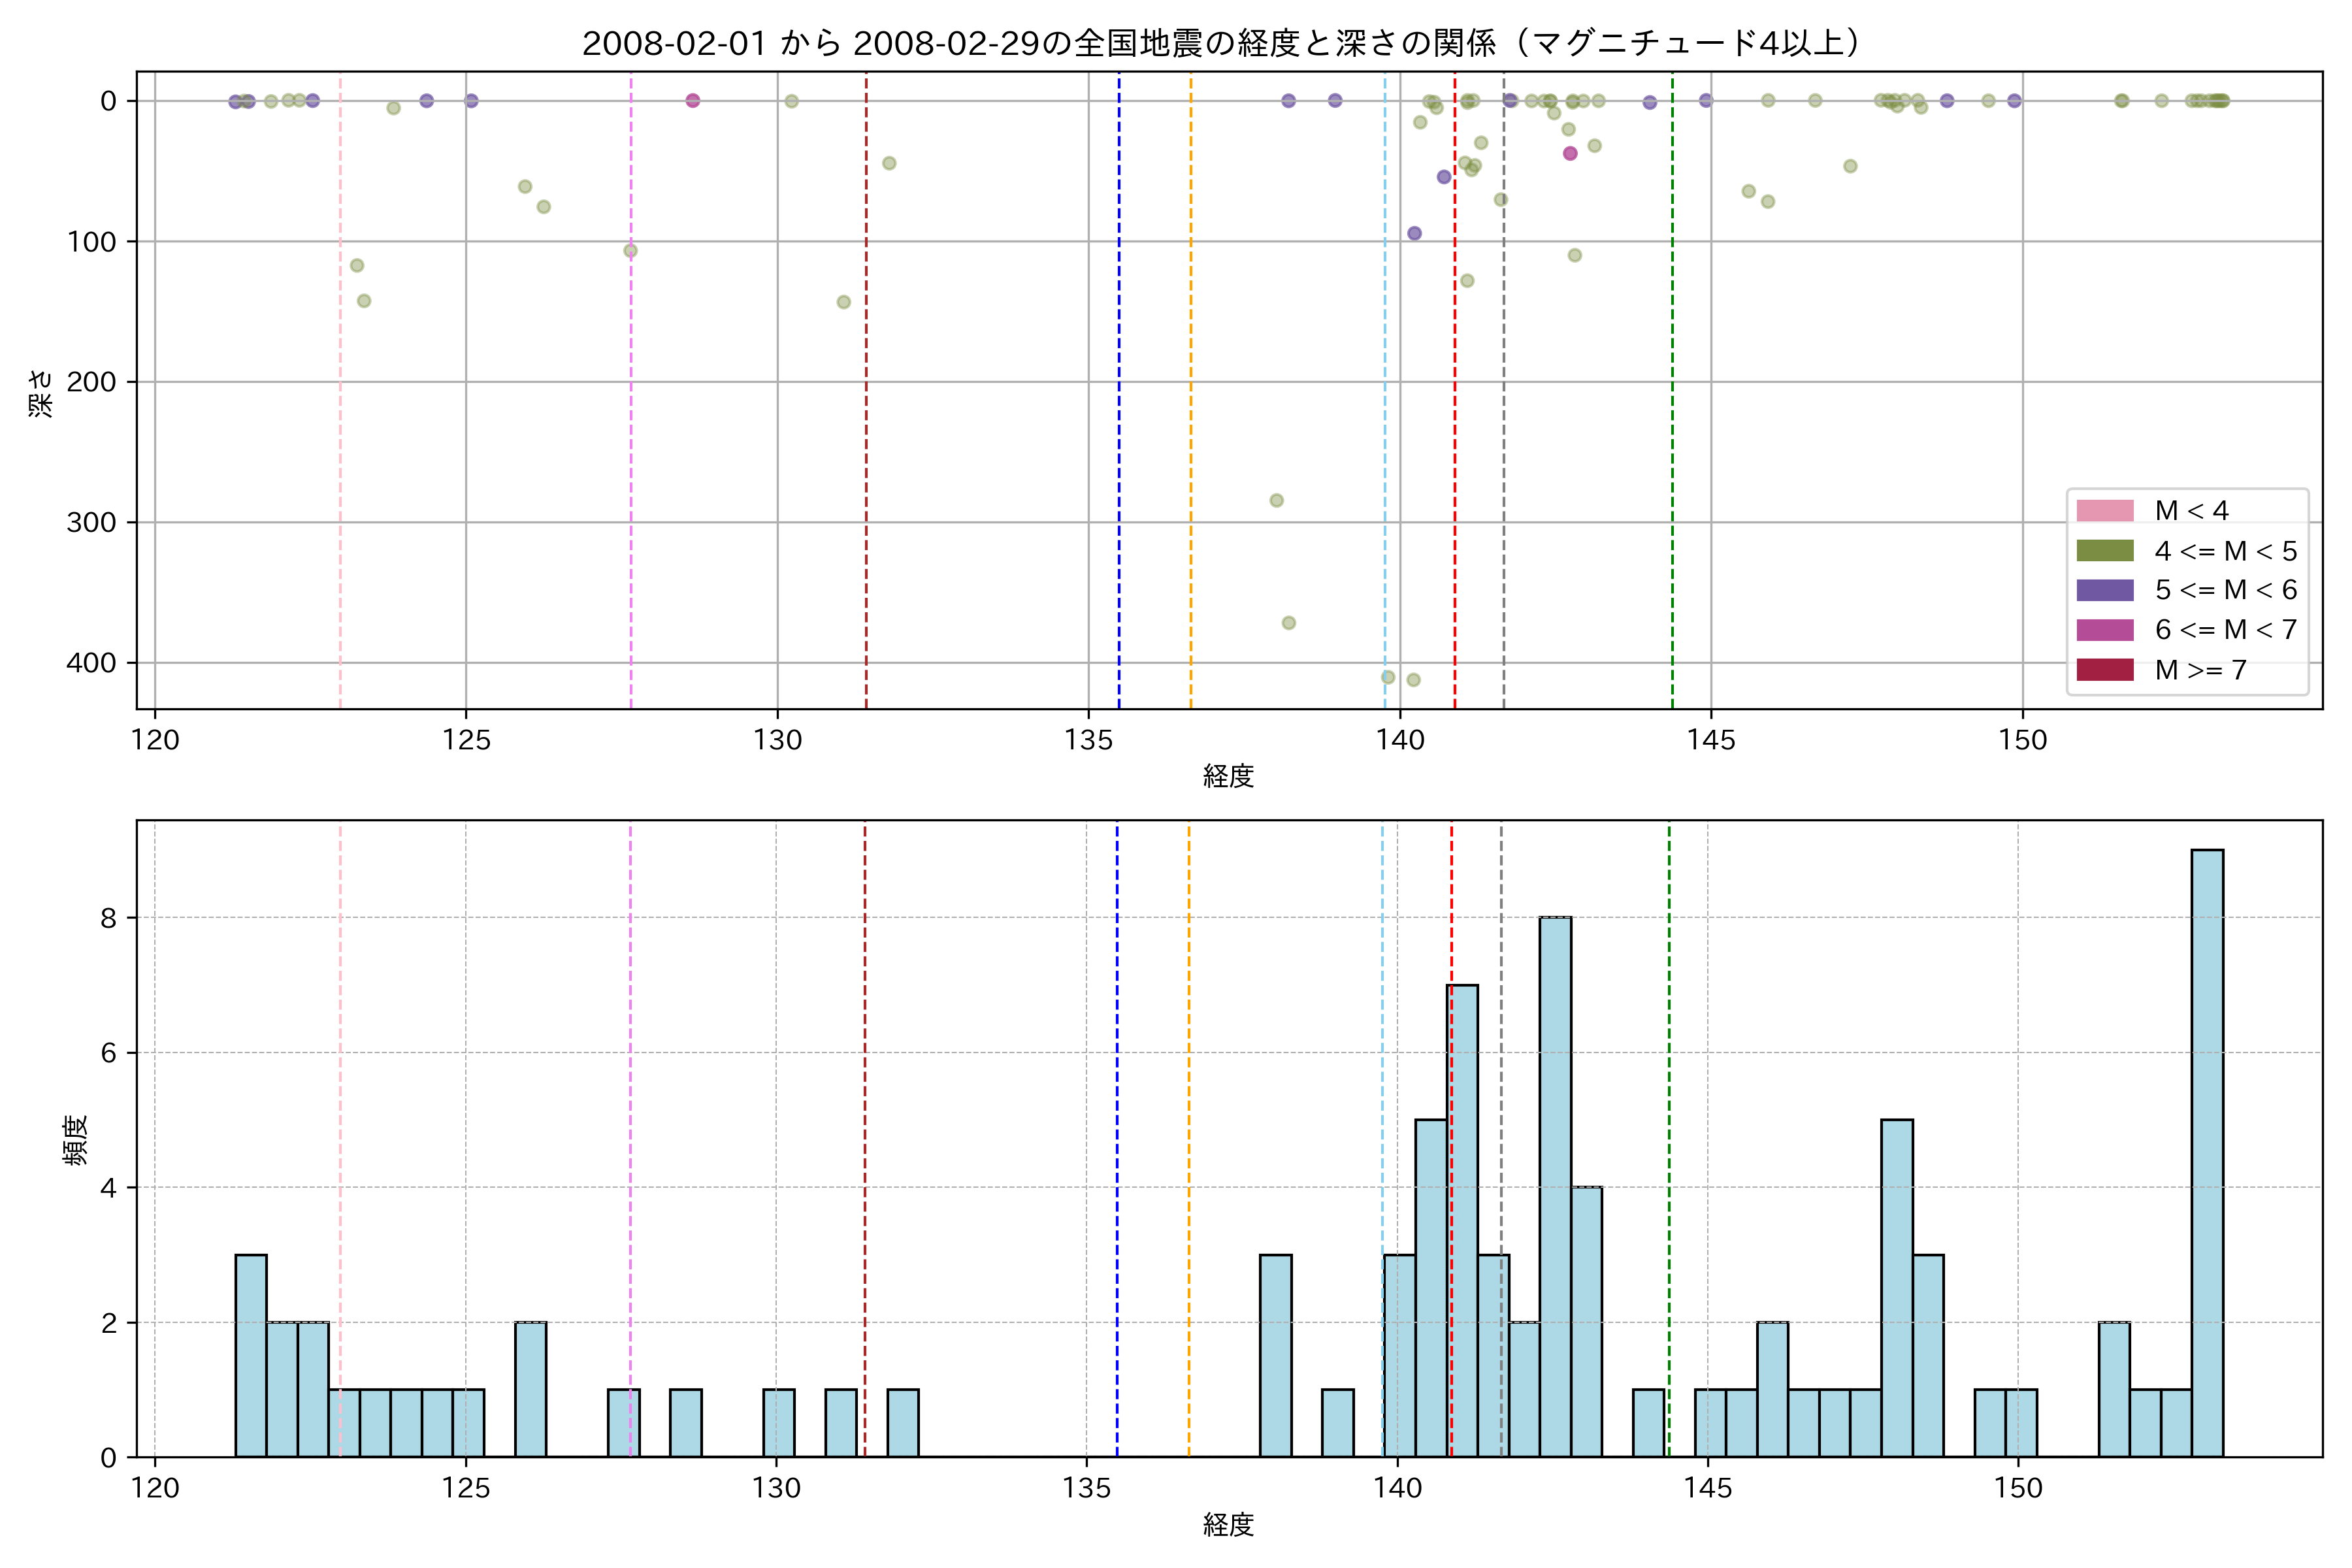Image resolution: width=2352 pixels, height=1568 pixels.
Task: Click the 経度 label under the scatter plot
Action: pos(1228,776)
